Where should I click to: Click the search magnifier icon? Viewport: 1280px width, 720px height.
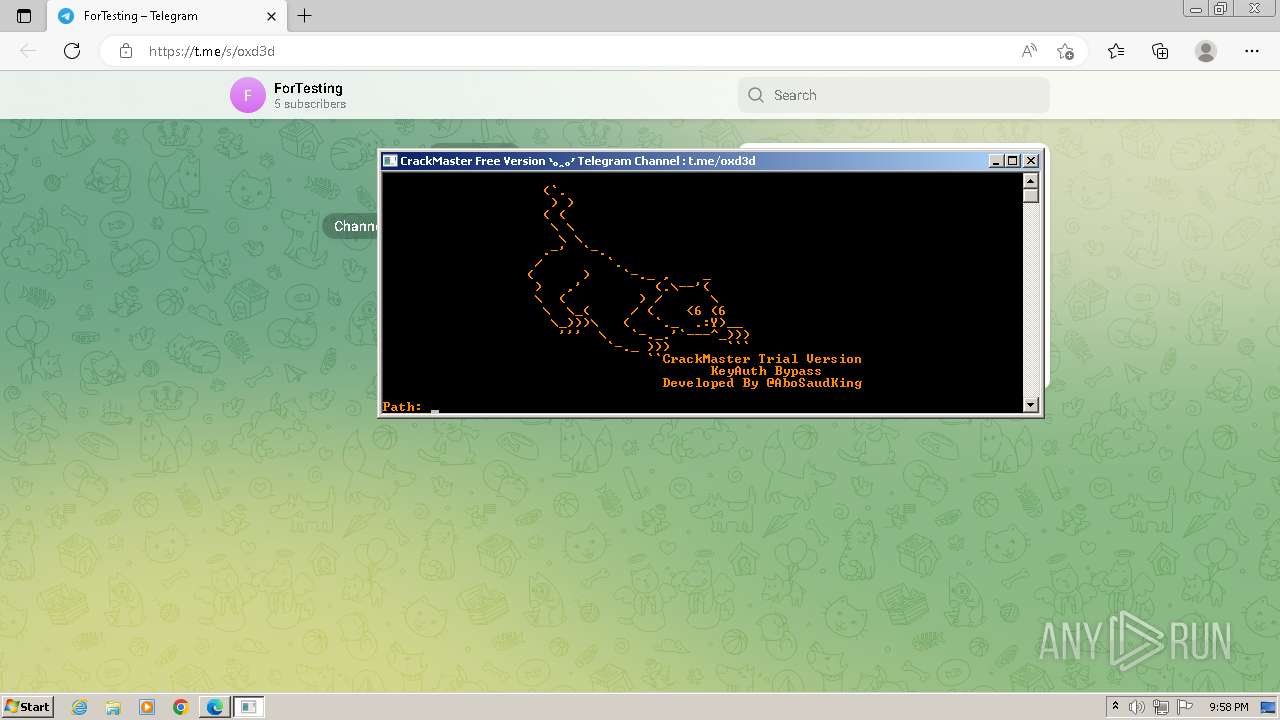pos(756,95)
